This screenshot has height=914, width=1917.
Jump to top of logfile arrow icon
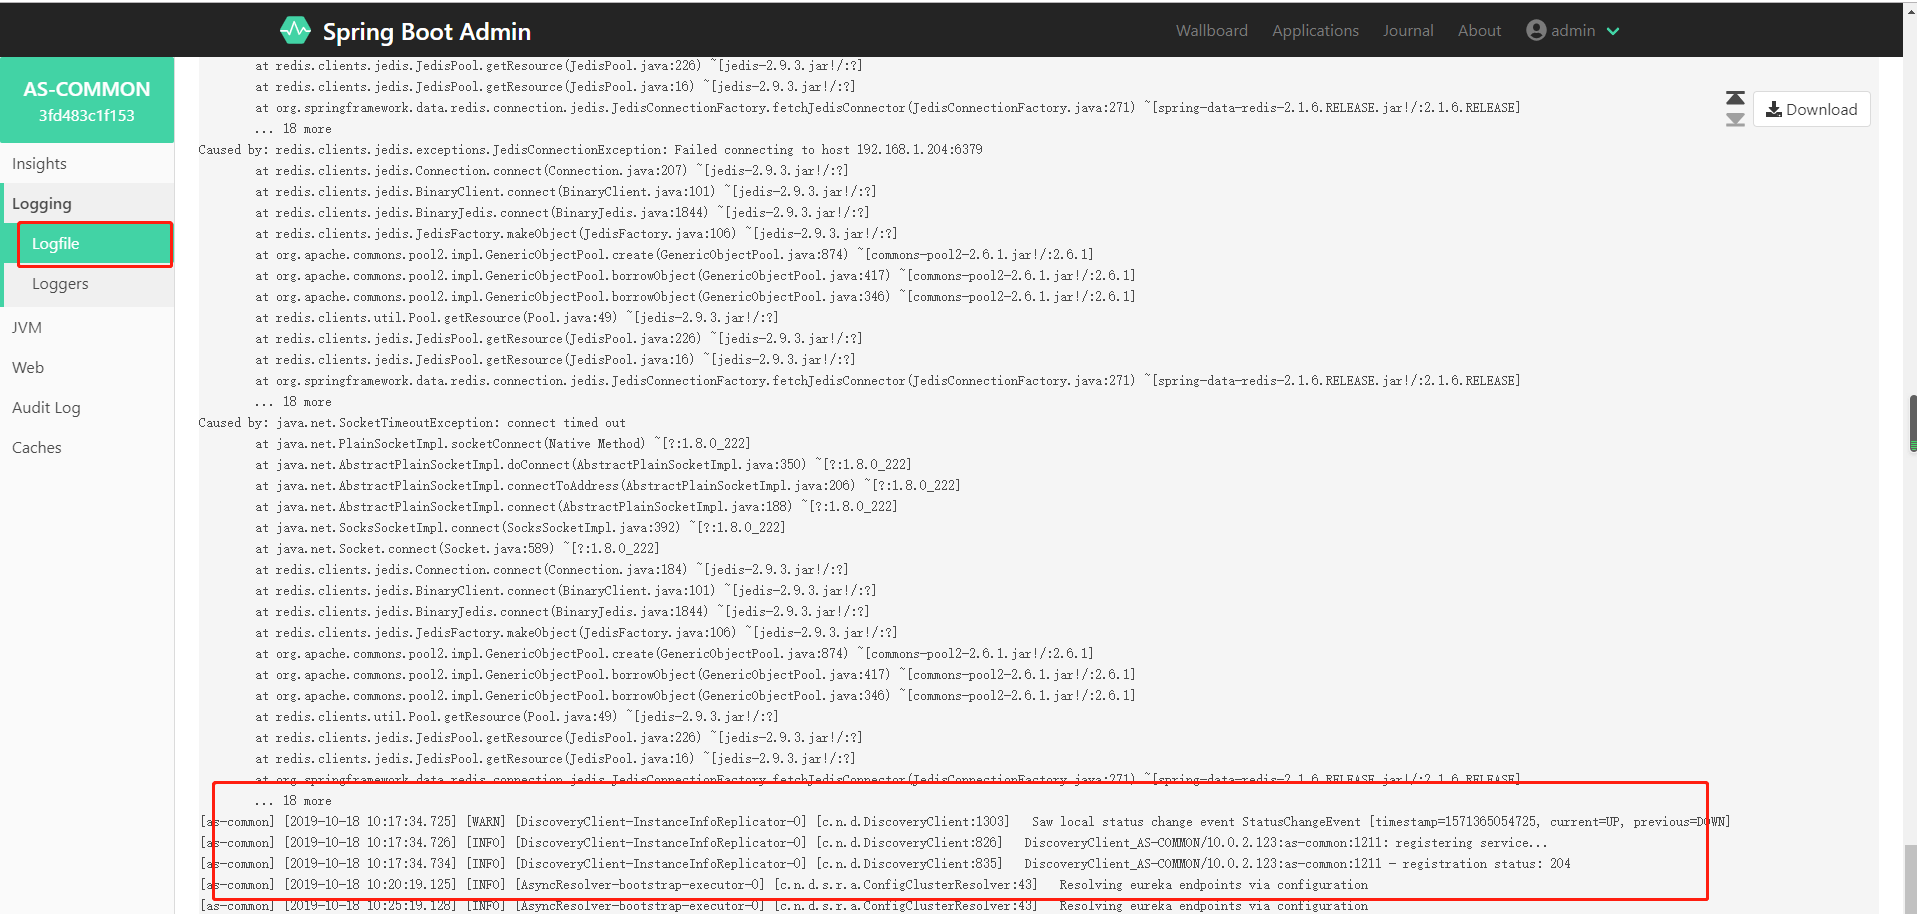[1735, 98]
